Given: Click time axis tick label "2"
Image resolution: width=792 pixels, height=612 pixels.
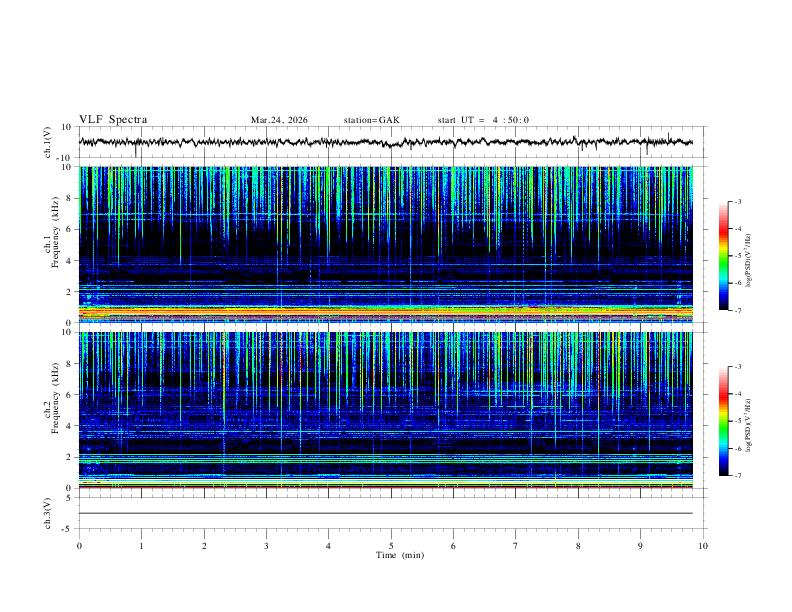Looking at the screenshot, I should (204, 546).
